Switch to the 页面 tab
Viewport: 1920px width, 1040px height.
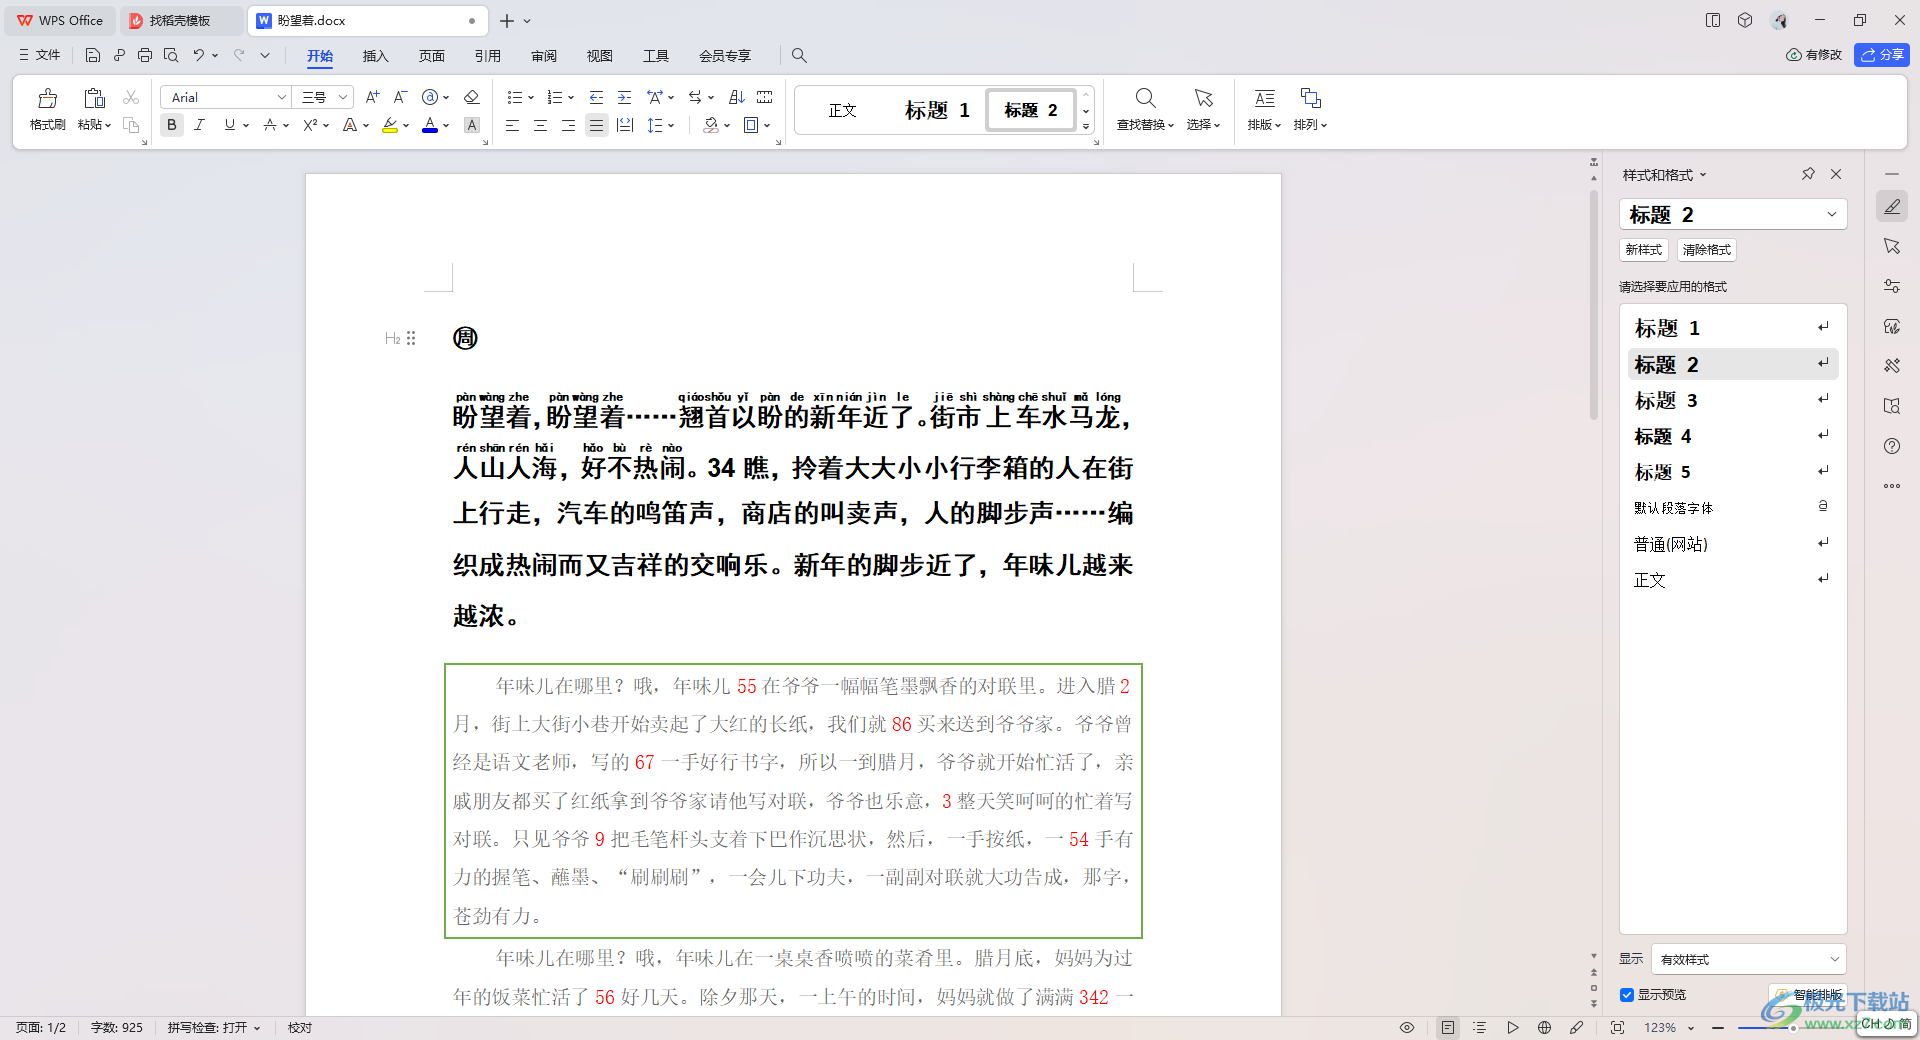[x=431, y=56]
